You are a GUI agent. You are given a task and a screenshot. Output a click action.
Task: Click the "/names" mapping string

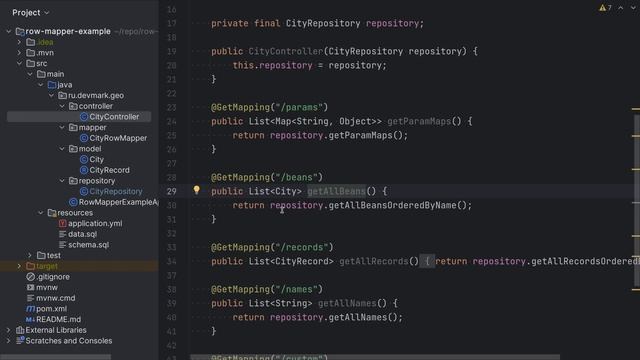297,289
